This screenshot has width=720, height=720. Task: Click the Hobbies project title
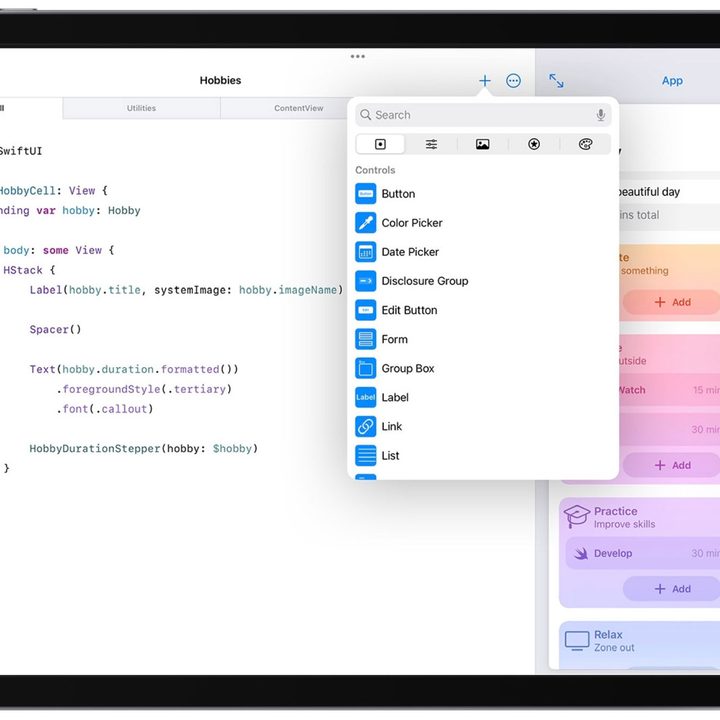220,80
